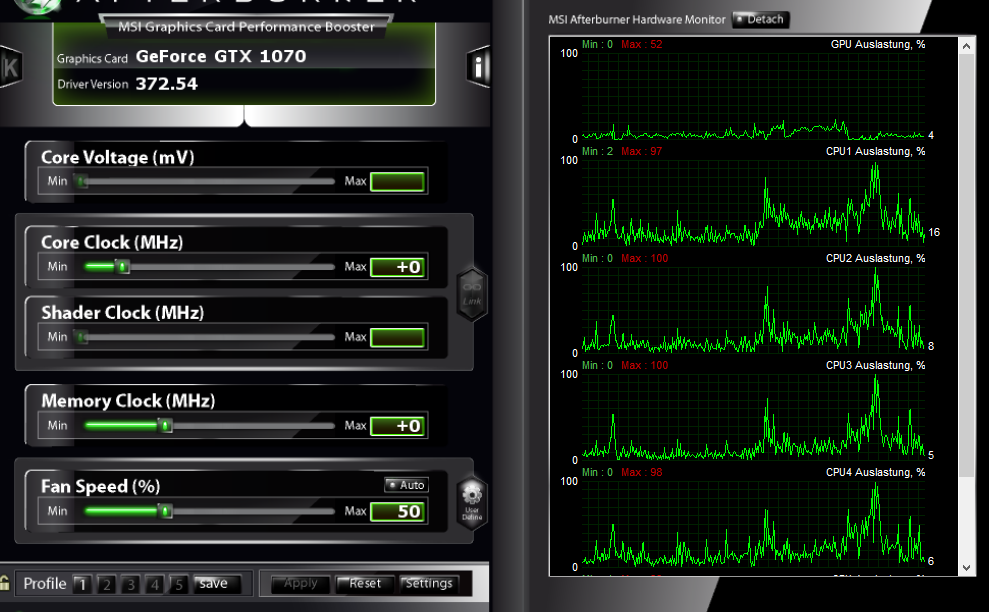Click the GPU Auslastung graph

point(753,96)
